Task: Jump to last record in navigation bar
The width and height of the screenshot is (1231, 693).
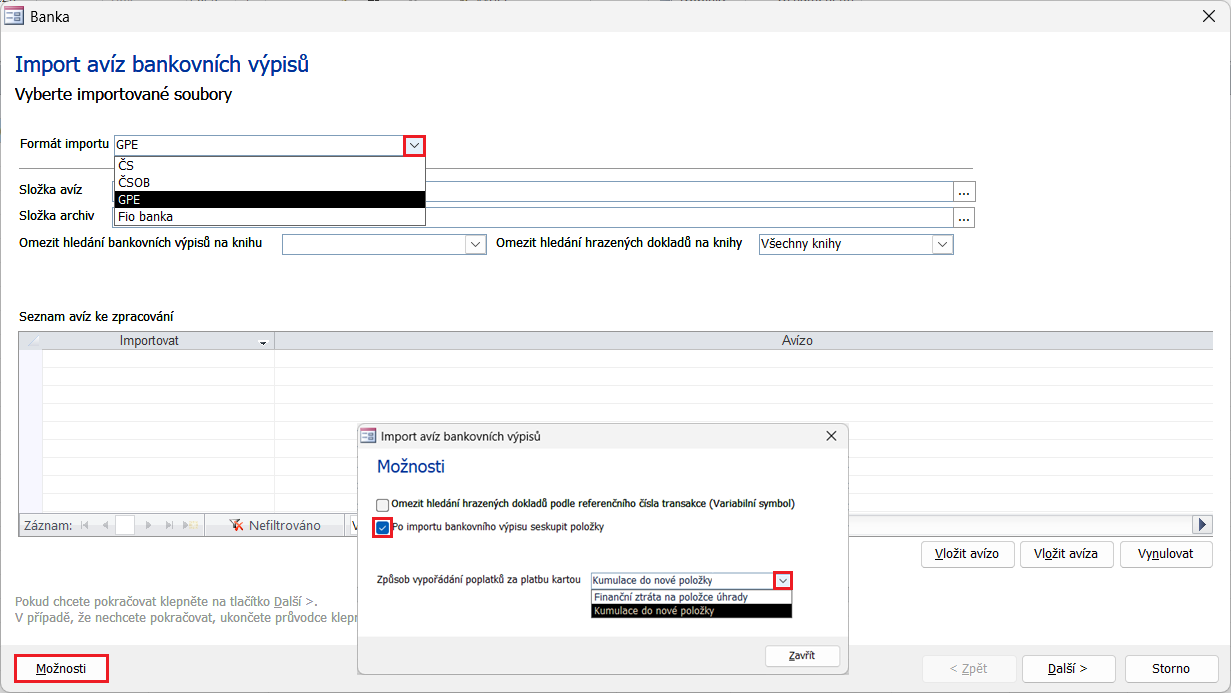Action: 170,525
